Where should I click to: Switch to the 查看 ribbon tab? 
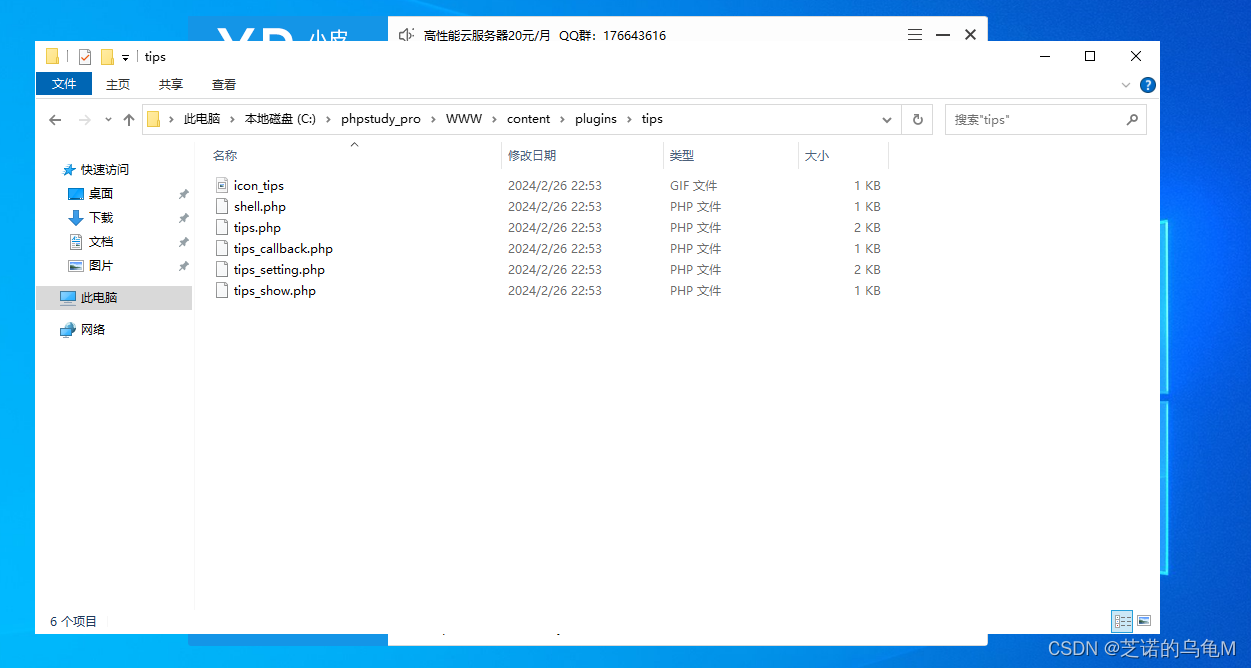[224, 84]
